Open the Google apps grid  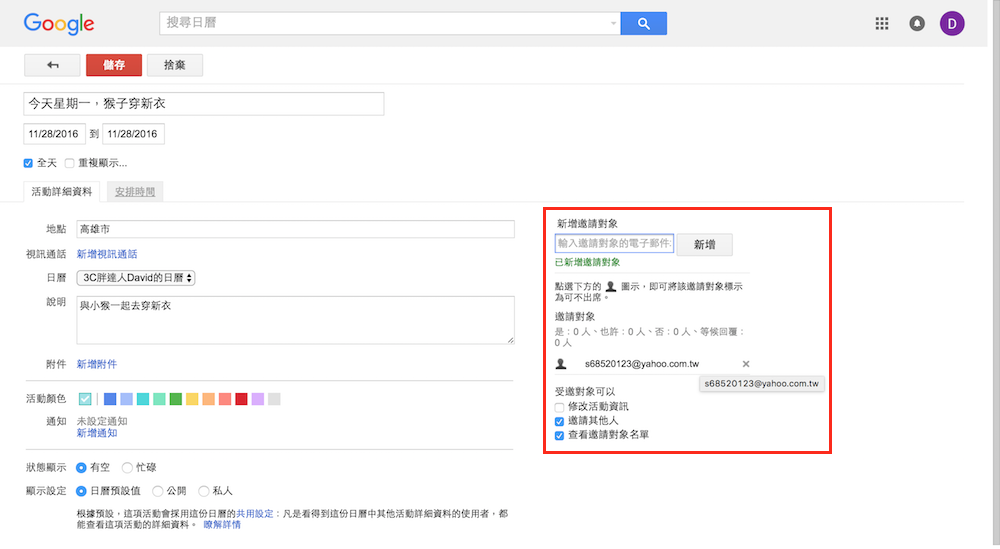tap(881, 24)
